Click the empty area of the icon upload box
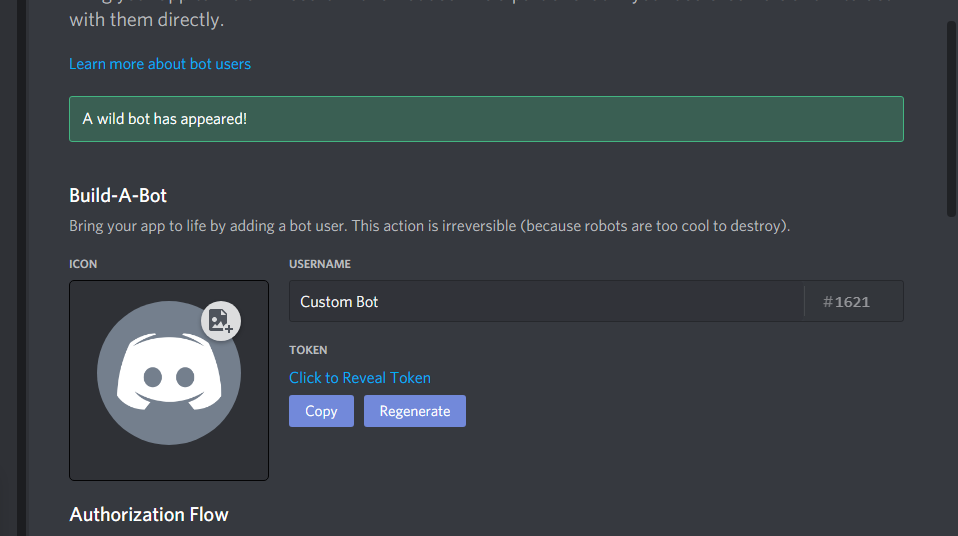The width and height of the screenshot is (958, 536). (169, 464)
